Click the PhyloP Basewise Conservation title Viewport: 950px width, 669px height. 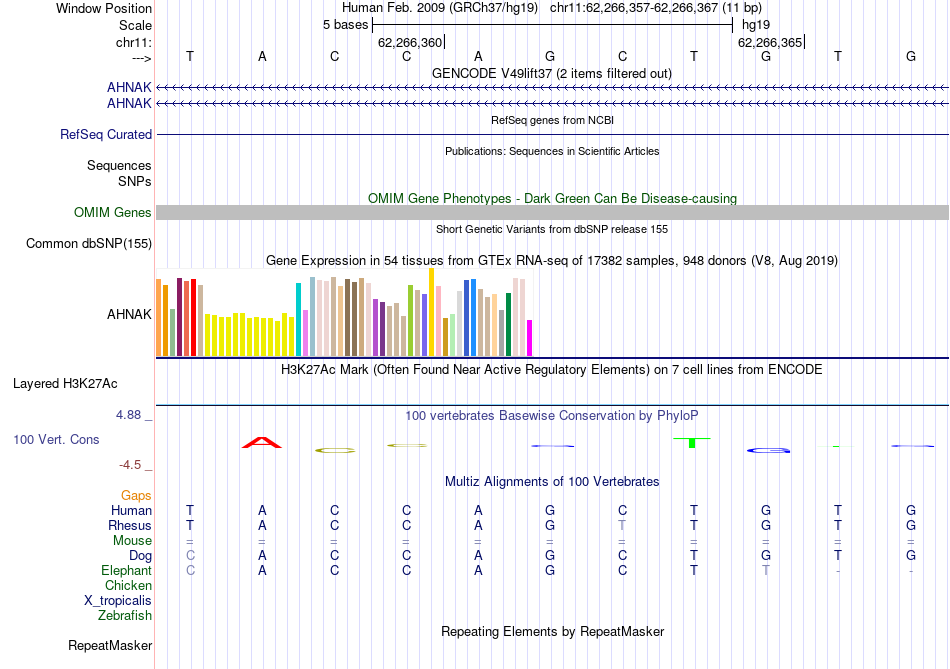point(552,416)
